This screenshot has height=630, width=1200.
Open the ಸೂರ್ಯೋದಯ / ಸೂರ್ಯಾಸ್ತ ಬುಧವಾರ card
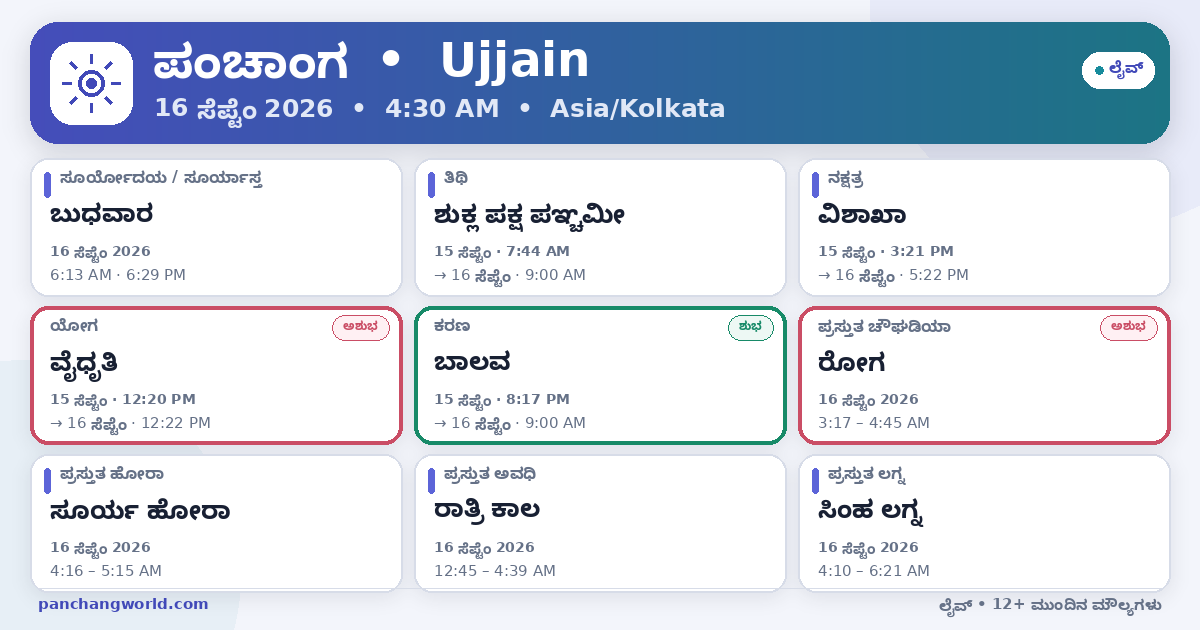(x=216, y=228)
